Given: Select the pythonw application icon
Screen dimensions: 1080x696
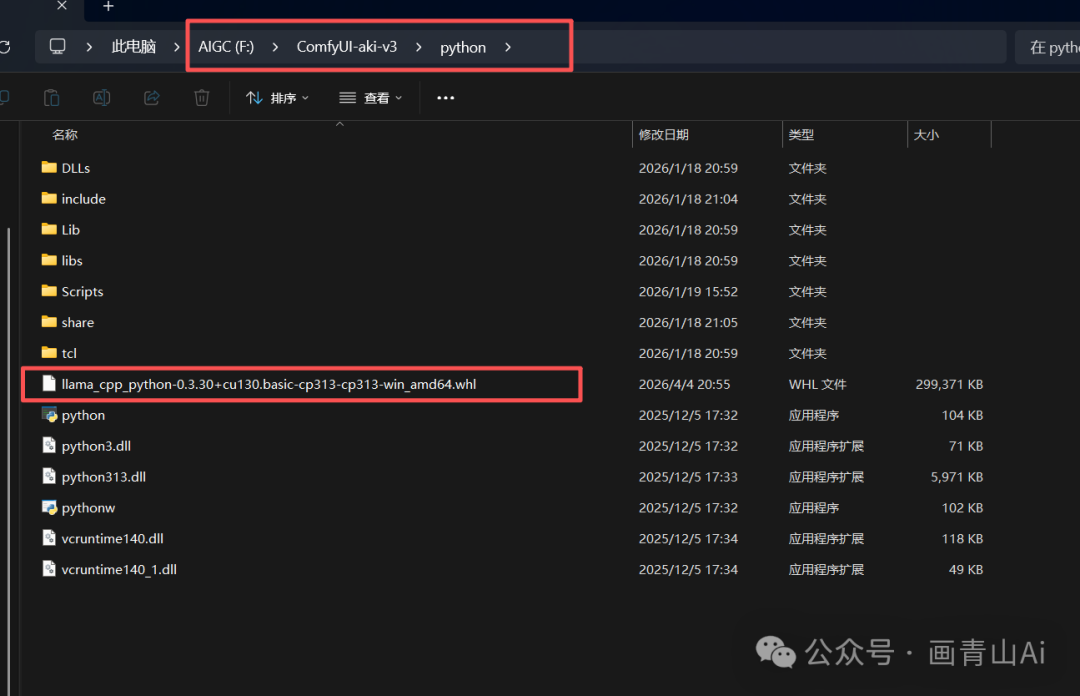Looking at the screenshot, I should click(x=49, y=507).
